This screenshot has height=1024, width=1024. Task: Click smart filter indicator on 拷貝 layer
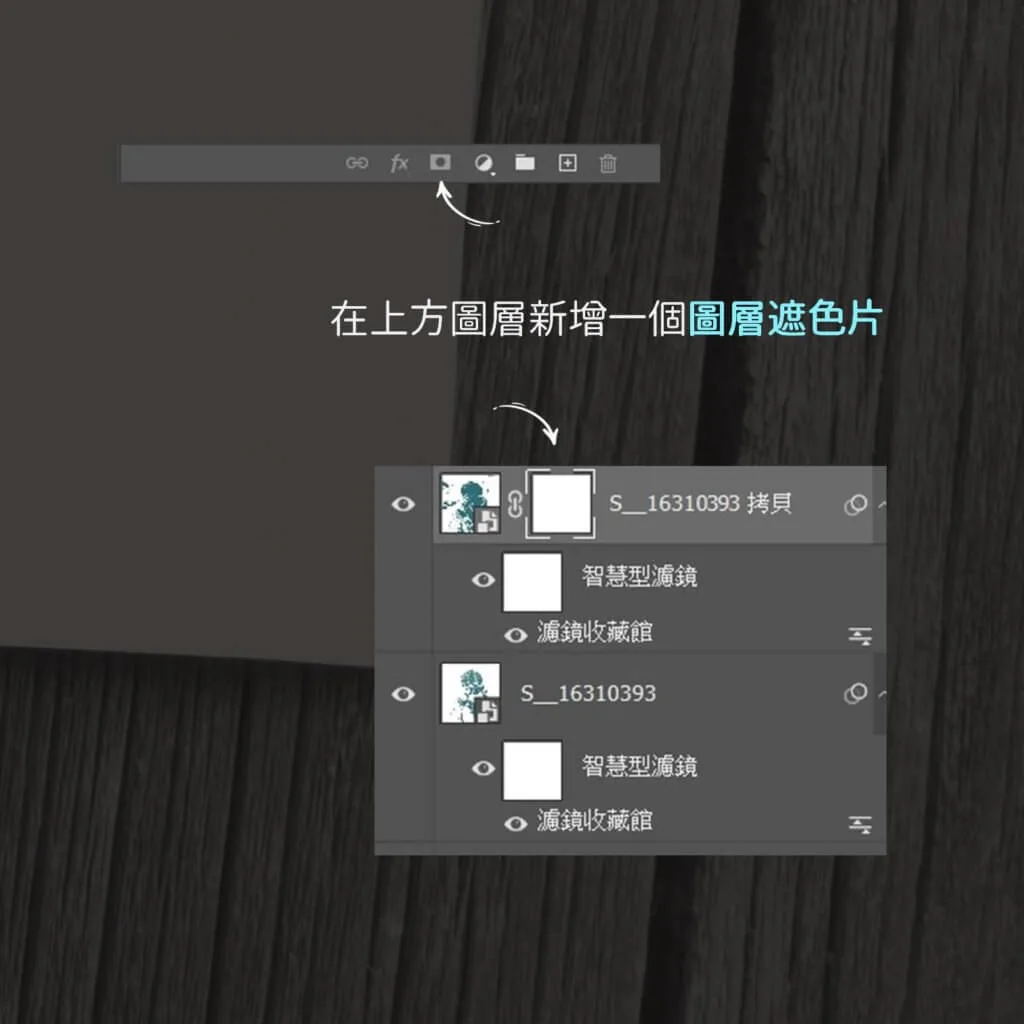click(x=856, y=505)
